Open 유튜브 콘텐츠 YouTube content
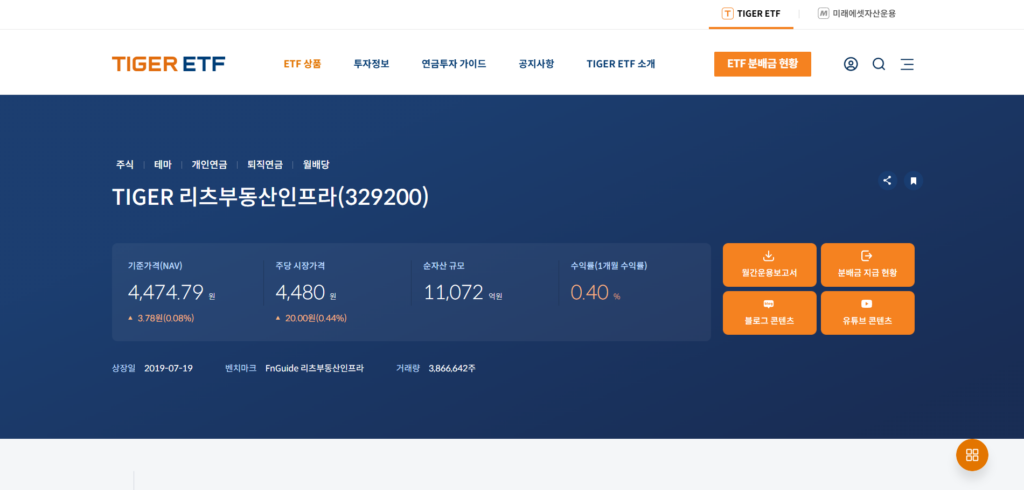 (867, 313)
